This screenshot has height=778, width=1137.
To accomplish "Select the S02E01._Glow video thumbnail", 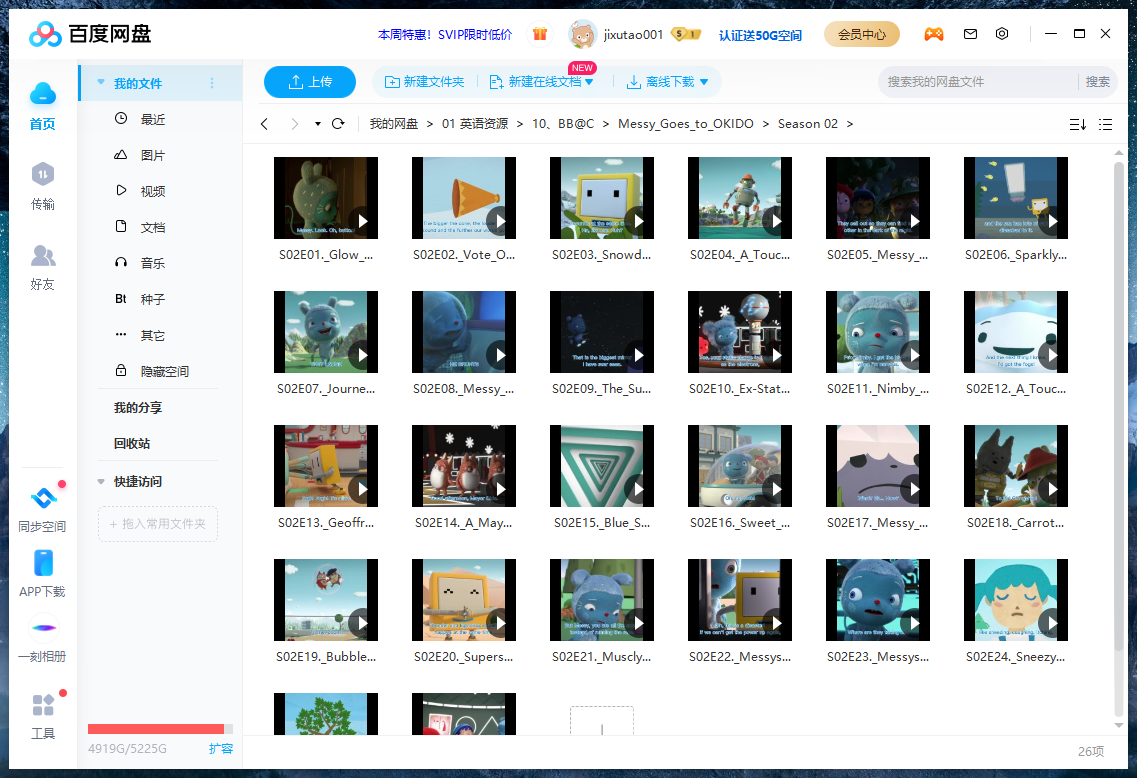I will pyautogui.click(x=326, y=198).
